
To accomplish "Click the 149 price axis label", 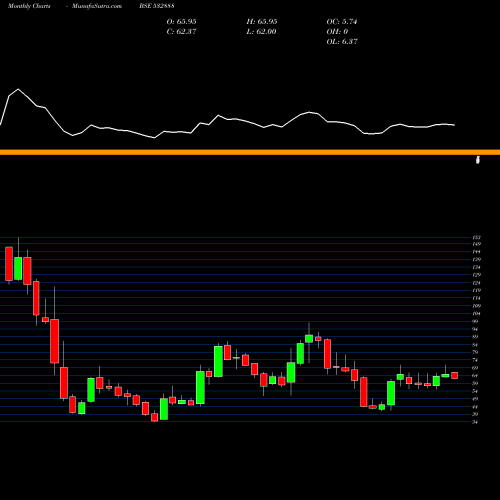I will (x=477, y=244).
